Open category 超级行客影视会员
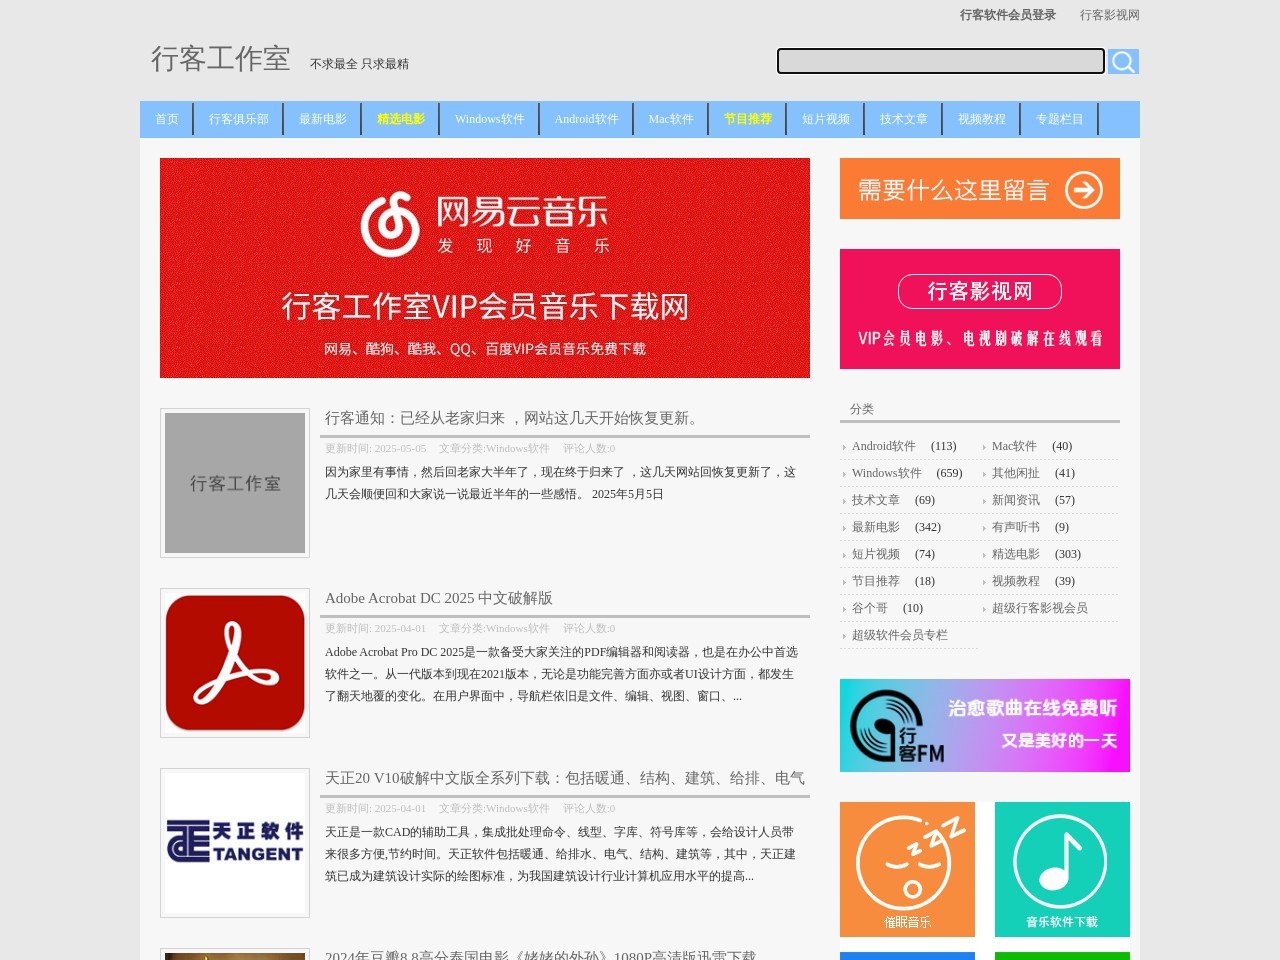The height and width of the screenshot is (960, 1280). coord(1040,608)
